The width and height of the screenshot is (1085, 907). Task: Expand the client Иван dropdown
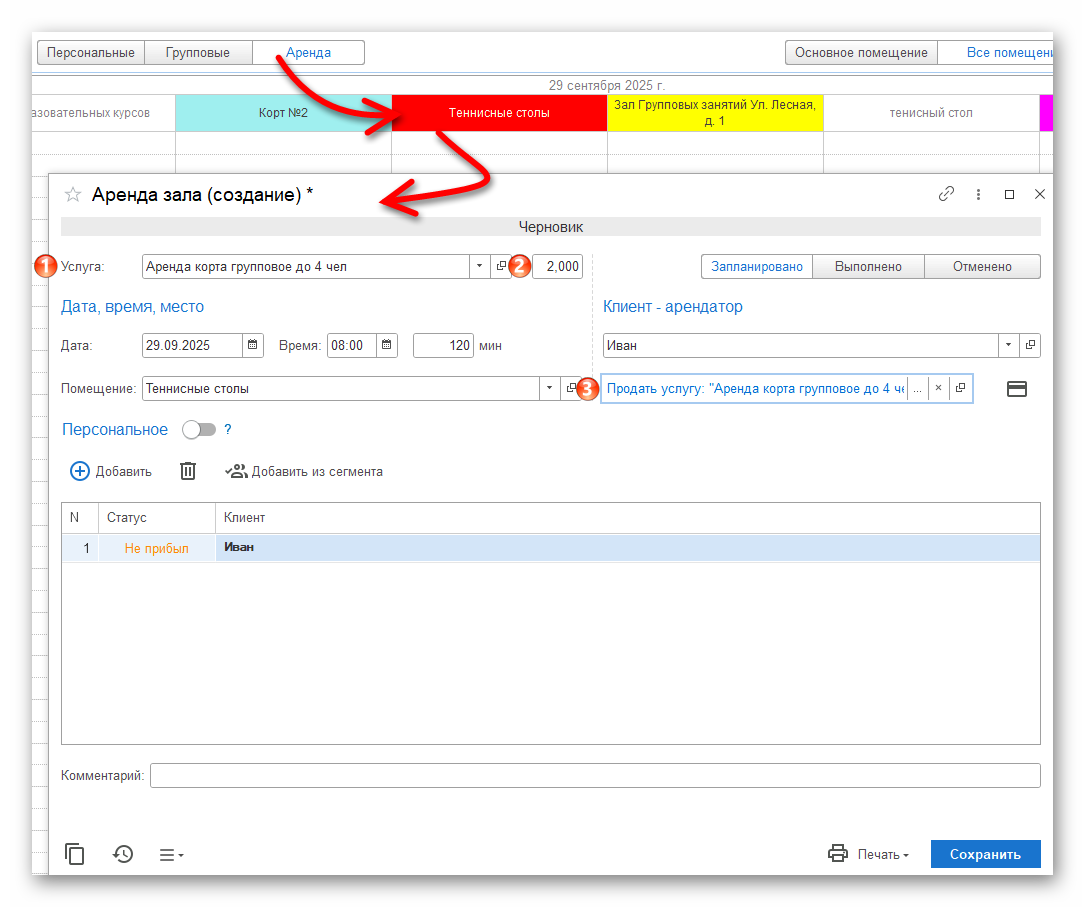1007,346
